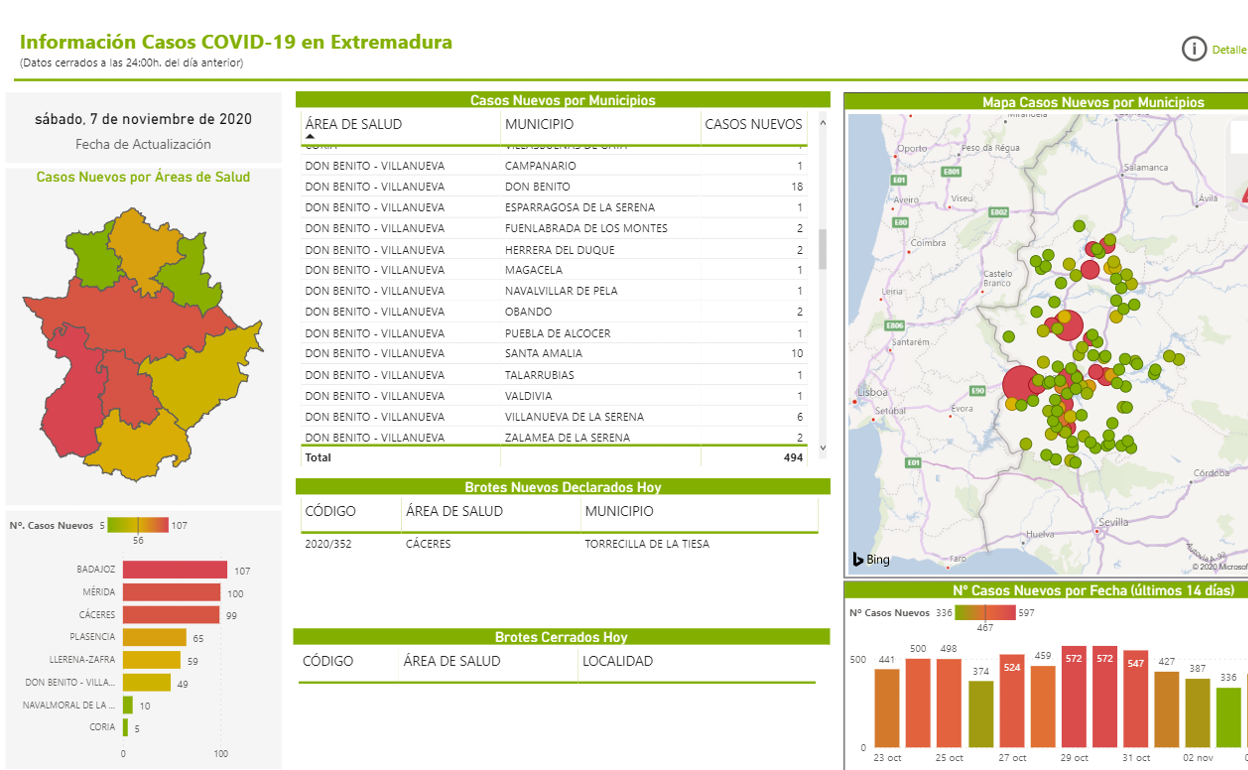1248x770 pixels.
Task: Open the Detalle info icon
Action: pyautogui.click(x=1194, y=49)
